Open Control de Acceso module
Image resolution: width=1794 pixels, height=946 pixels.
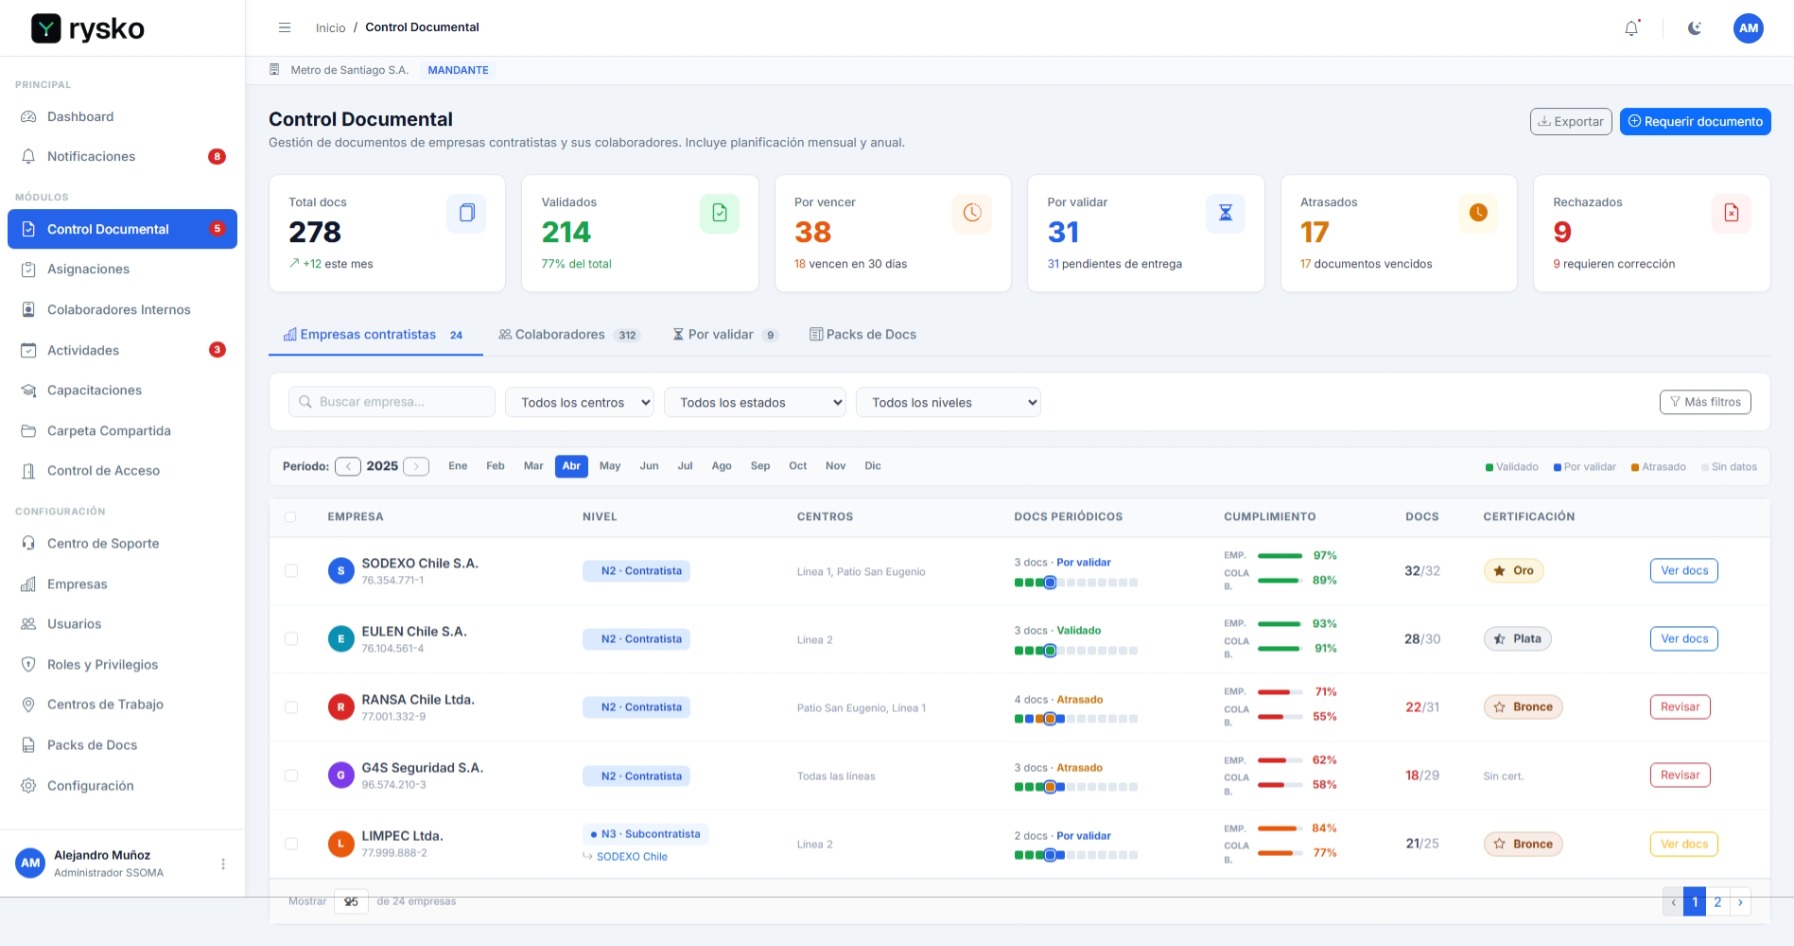point(122,471)
